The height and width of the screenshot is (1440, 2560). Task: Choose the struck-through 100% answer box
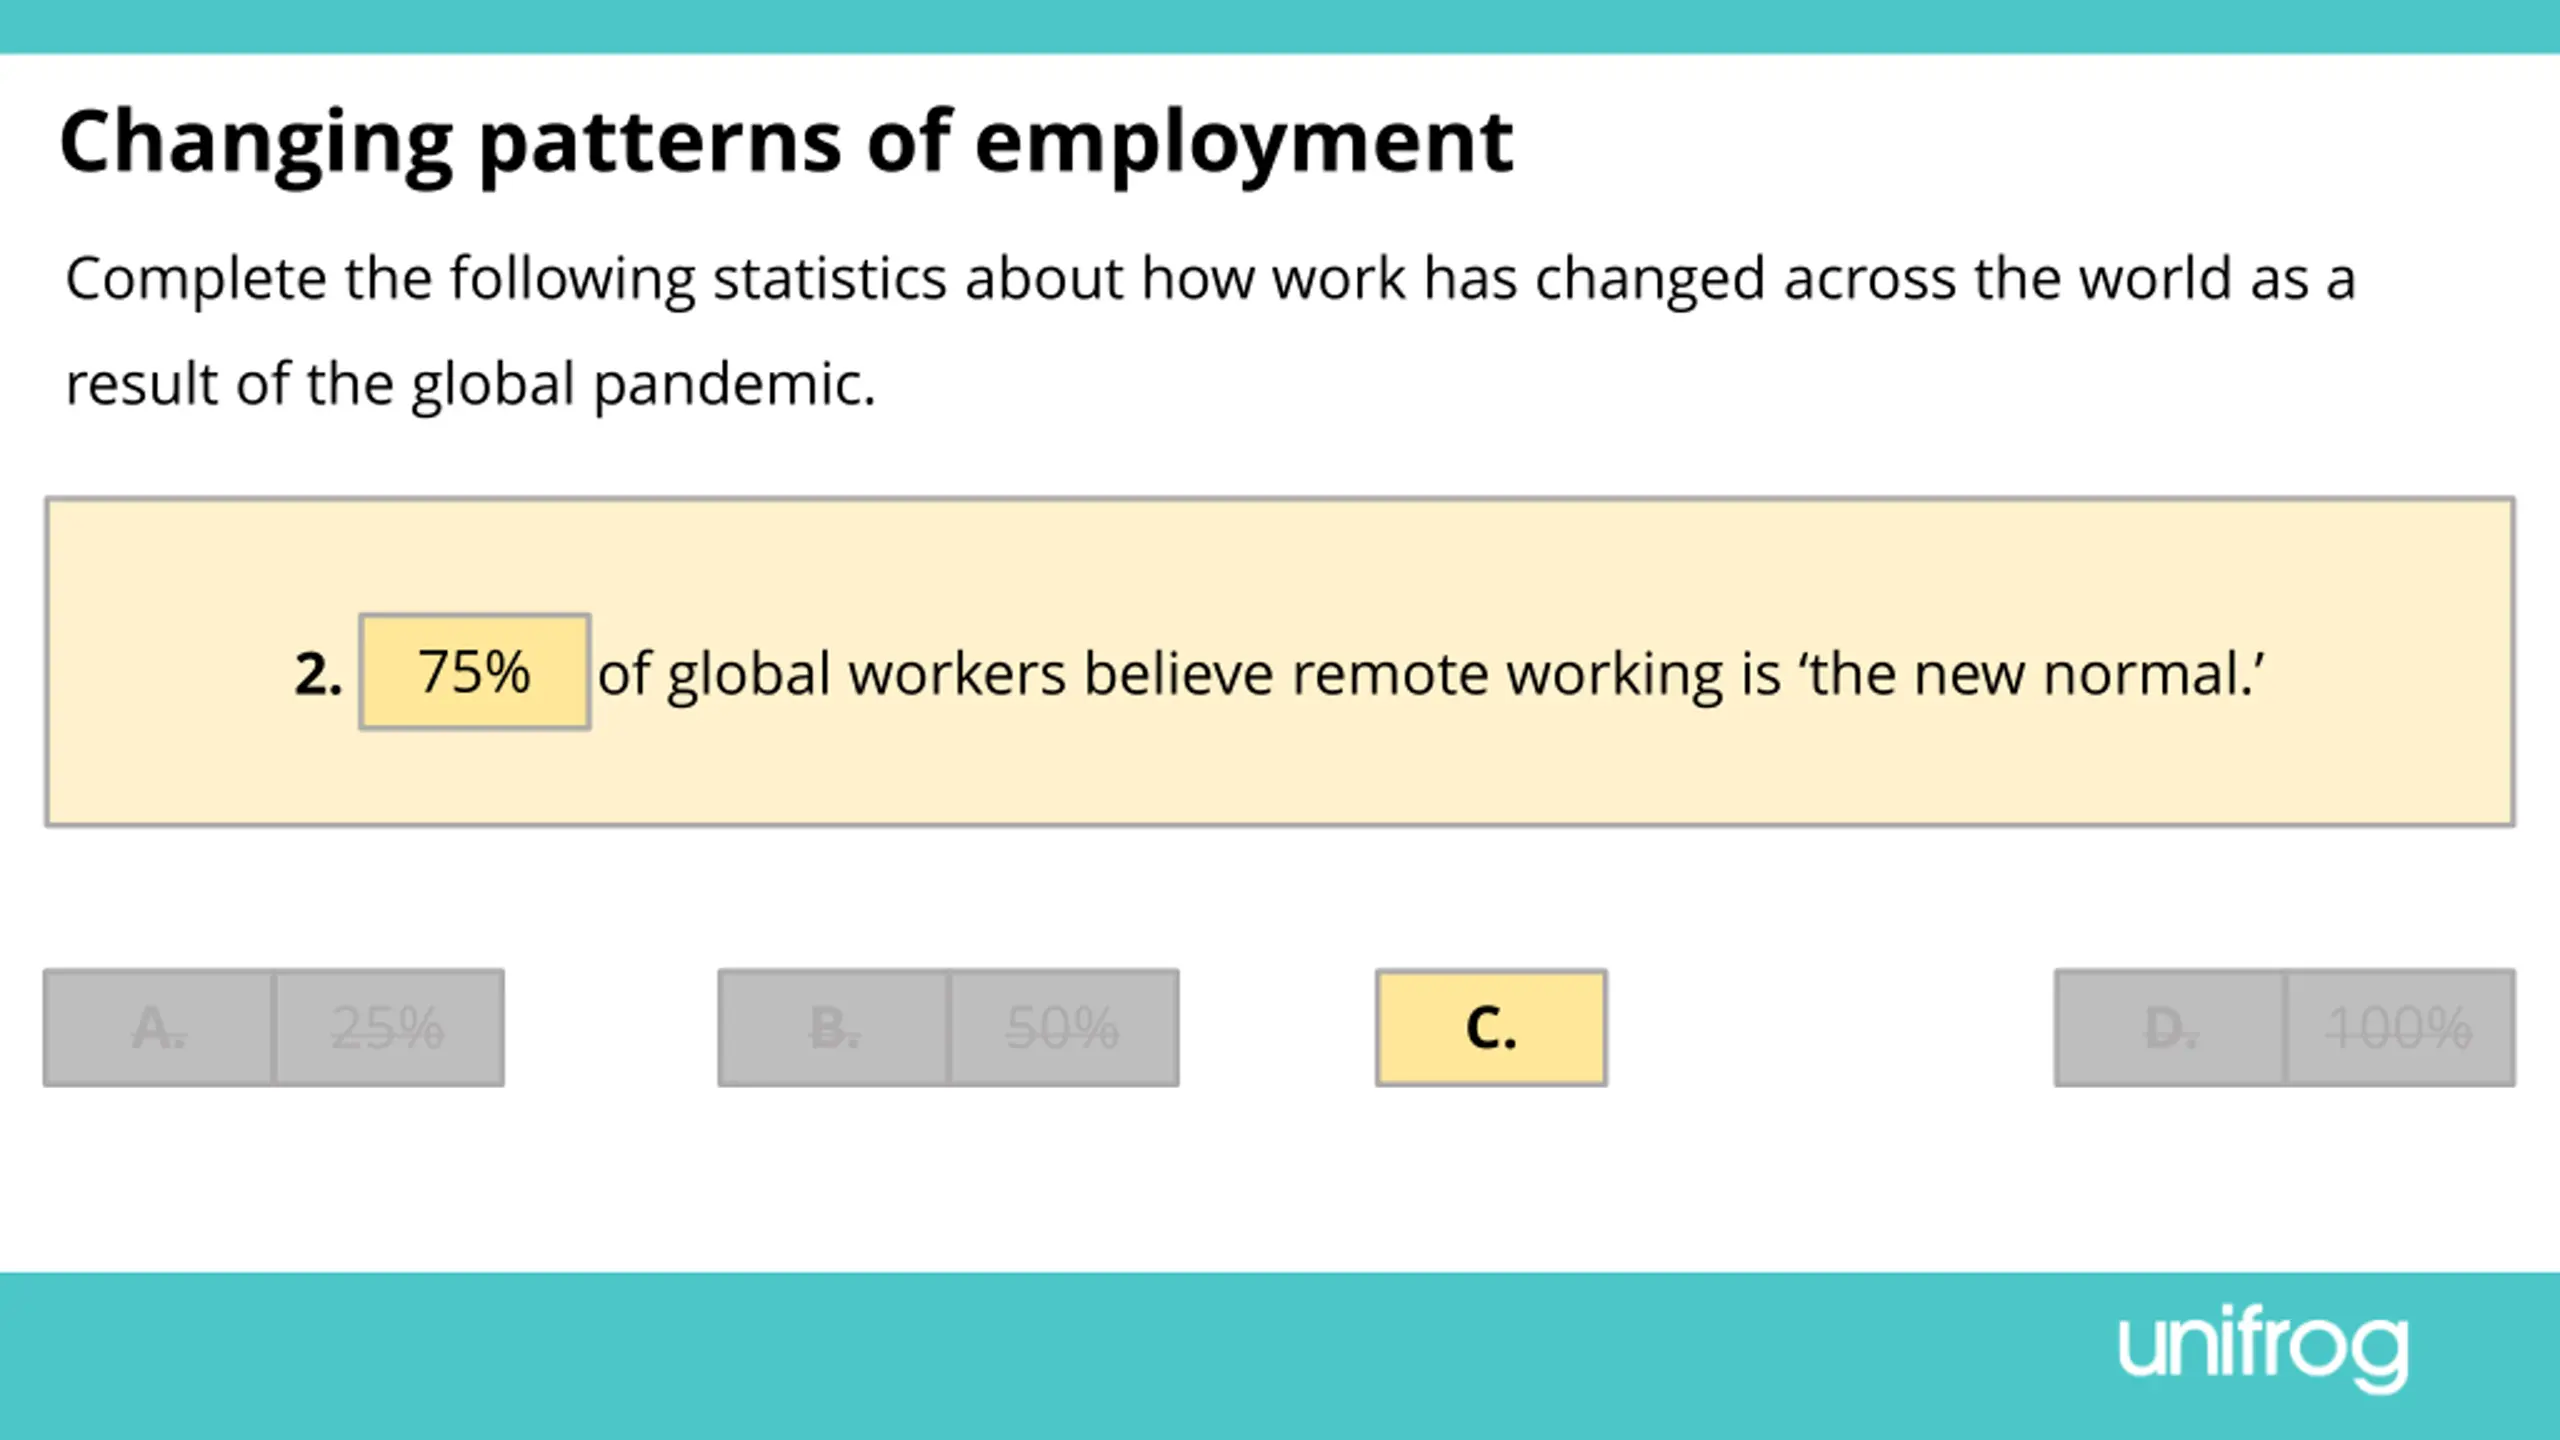click(x=2401, y=1028)
